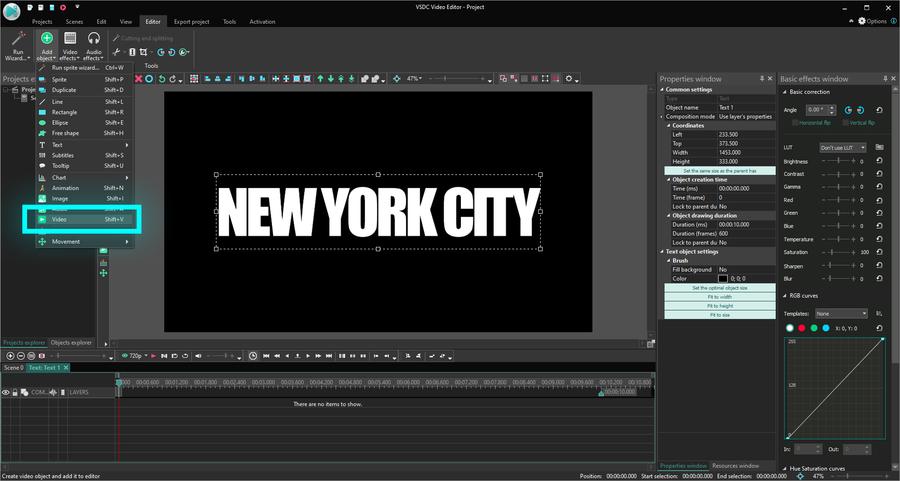
Task: Click the zoom out minus icon above the timeline
Action: (21, 356)
